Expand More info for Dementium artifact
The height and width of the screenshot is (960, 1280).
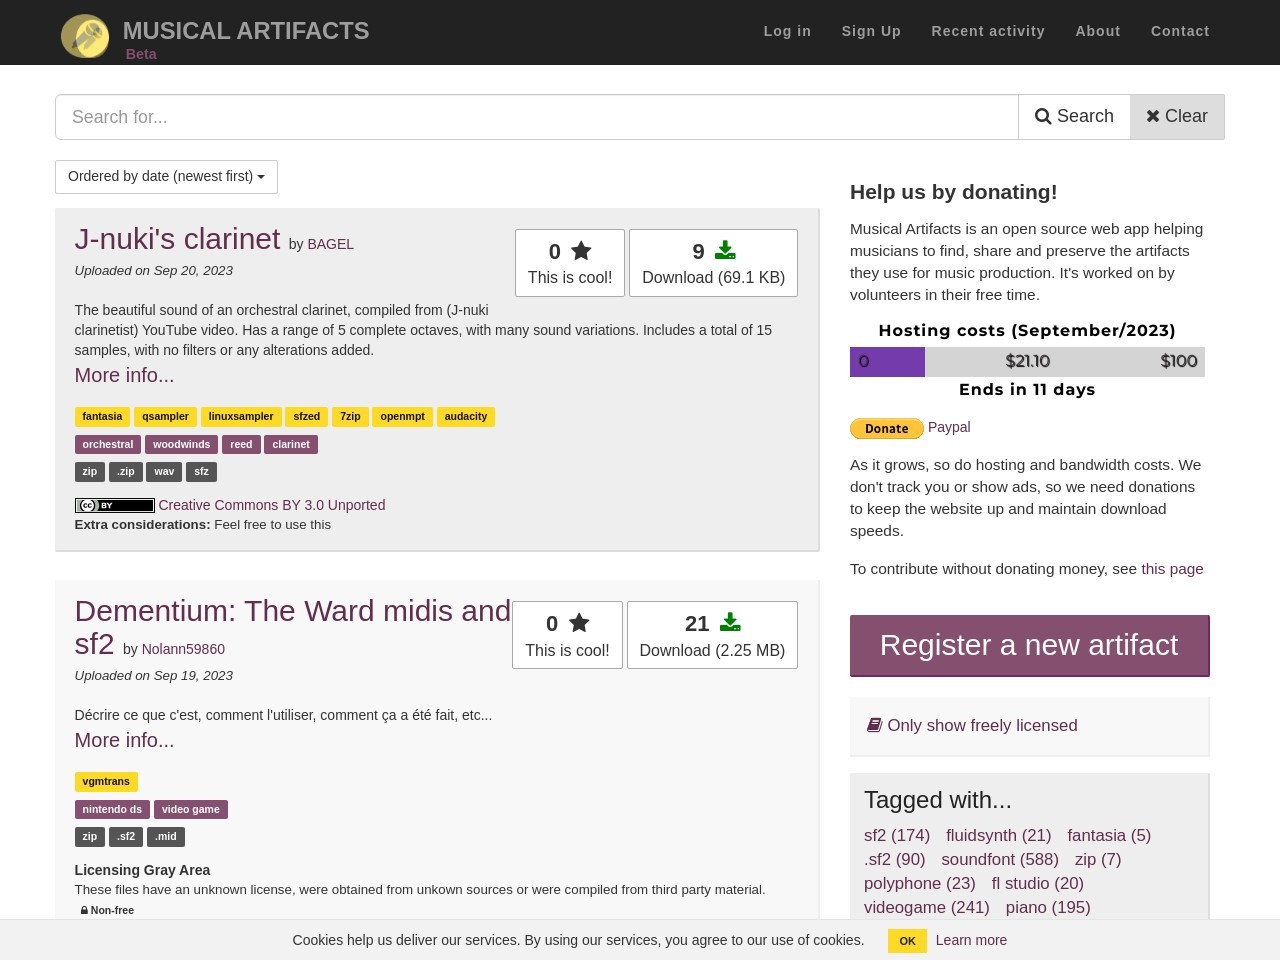[x=124, y=741]
